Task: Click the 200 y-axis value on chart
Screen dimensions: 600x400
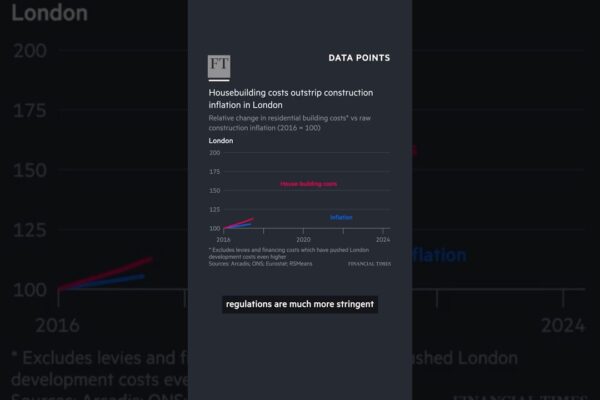Action: [214, 153]
